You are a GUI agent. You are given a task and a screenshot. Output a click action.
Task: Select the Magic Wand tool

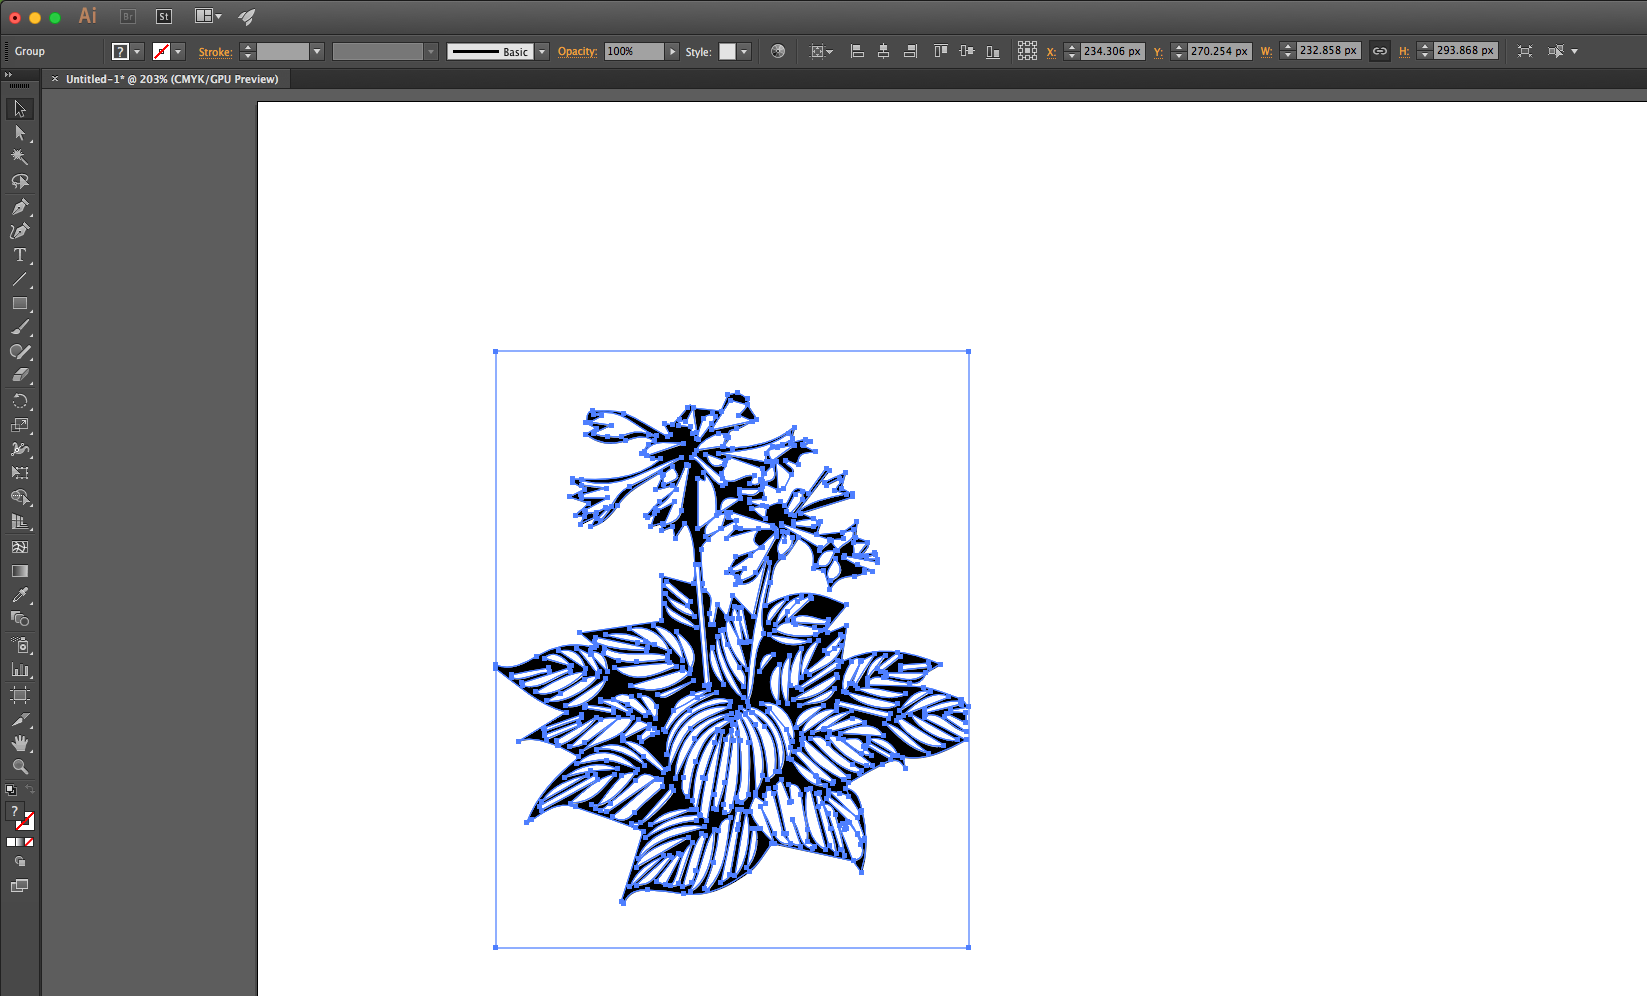pos(19,157)
